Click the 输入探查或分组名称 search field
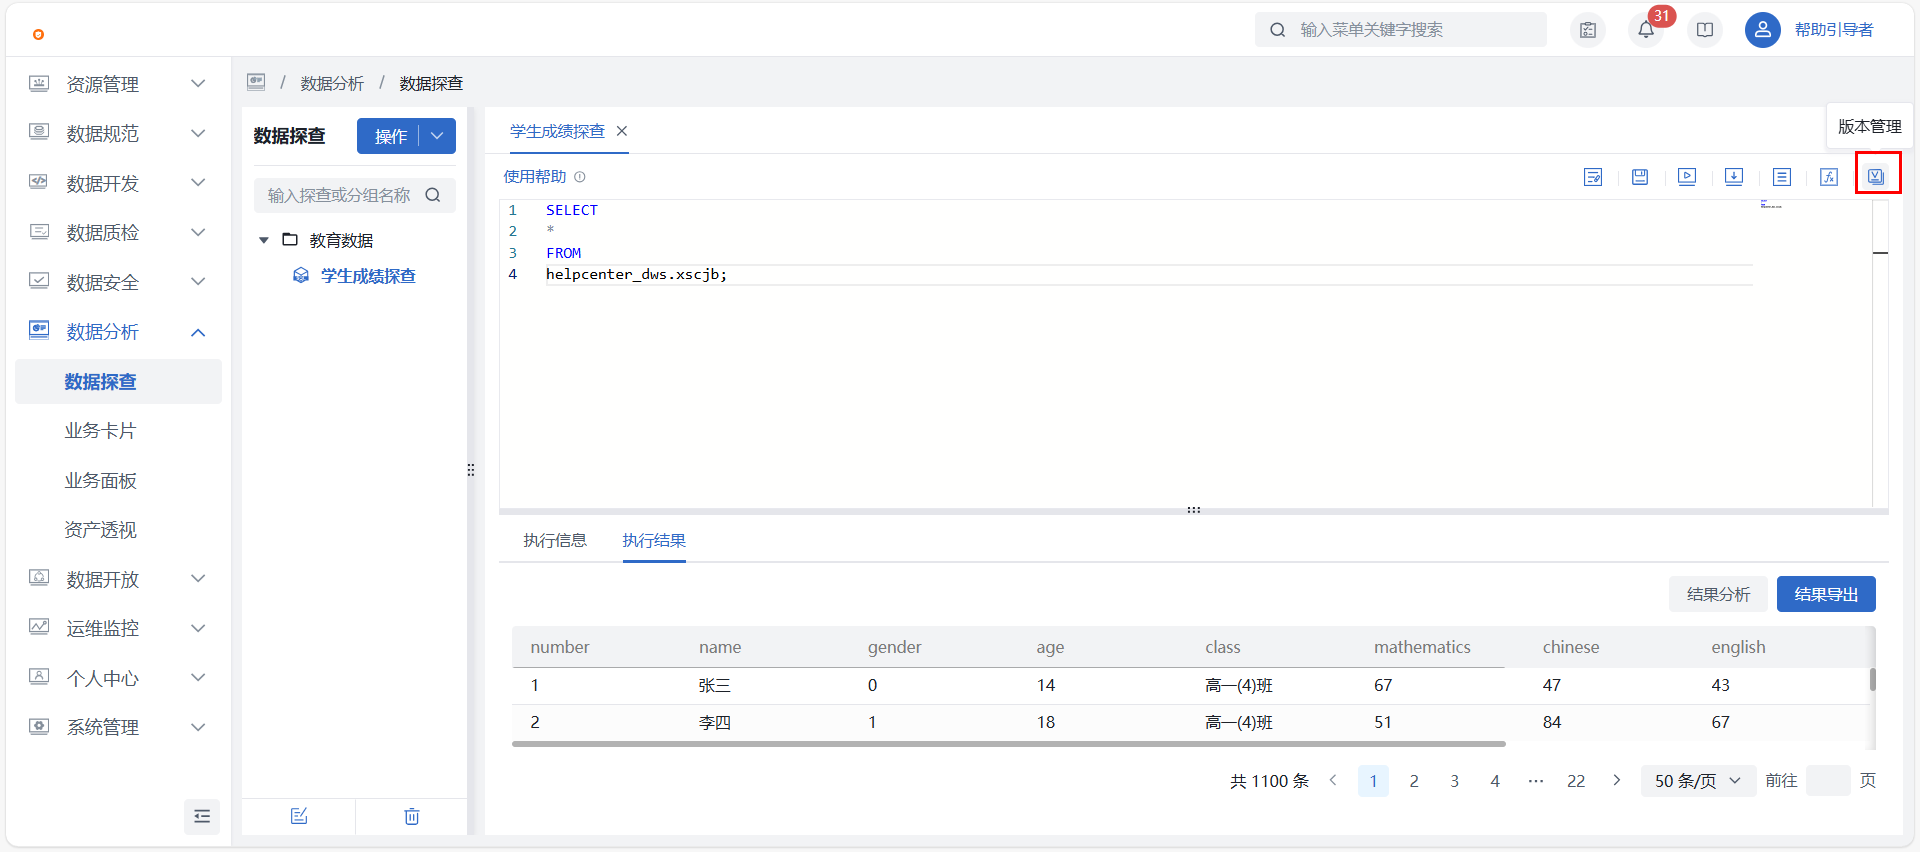The width and height of the screenshot is (1920, 852). pyautogui.click(x=355, y=195)
